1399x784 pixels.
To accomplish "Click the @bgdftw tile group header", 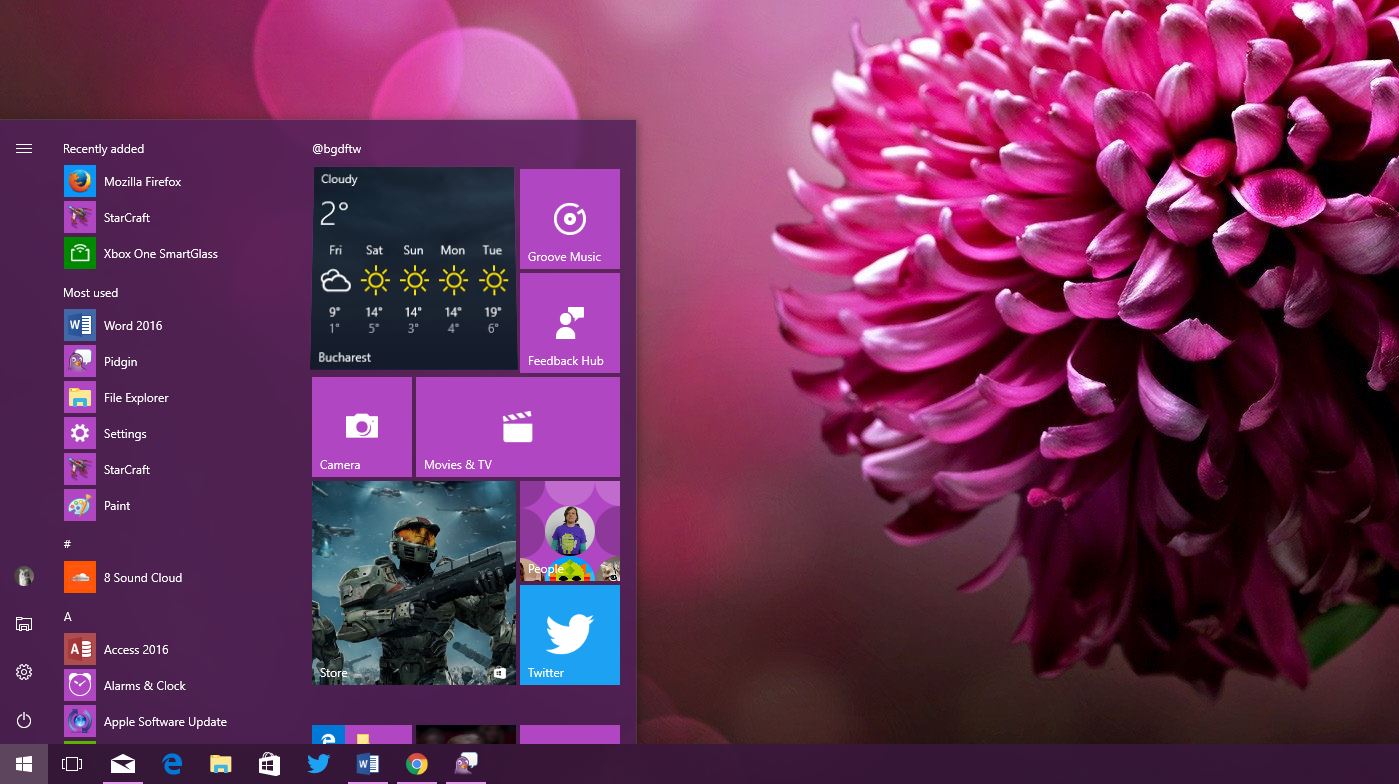I will [337, 149].
